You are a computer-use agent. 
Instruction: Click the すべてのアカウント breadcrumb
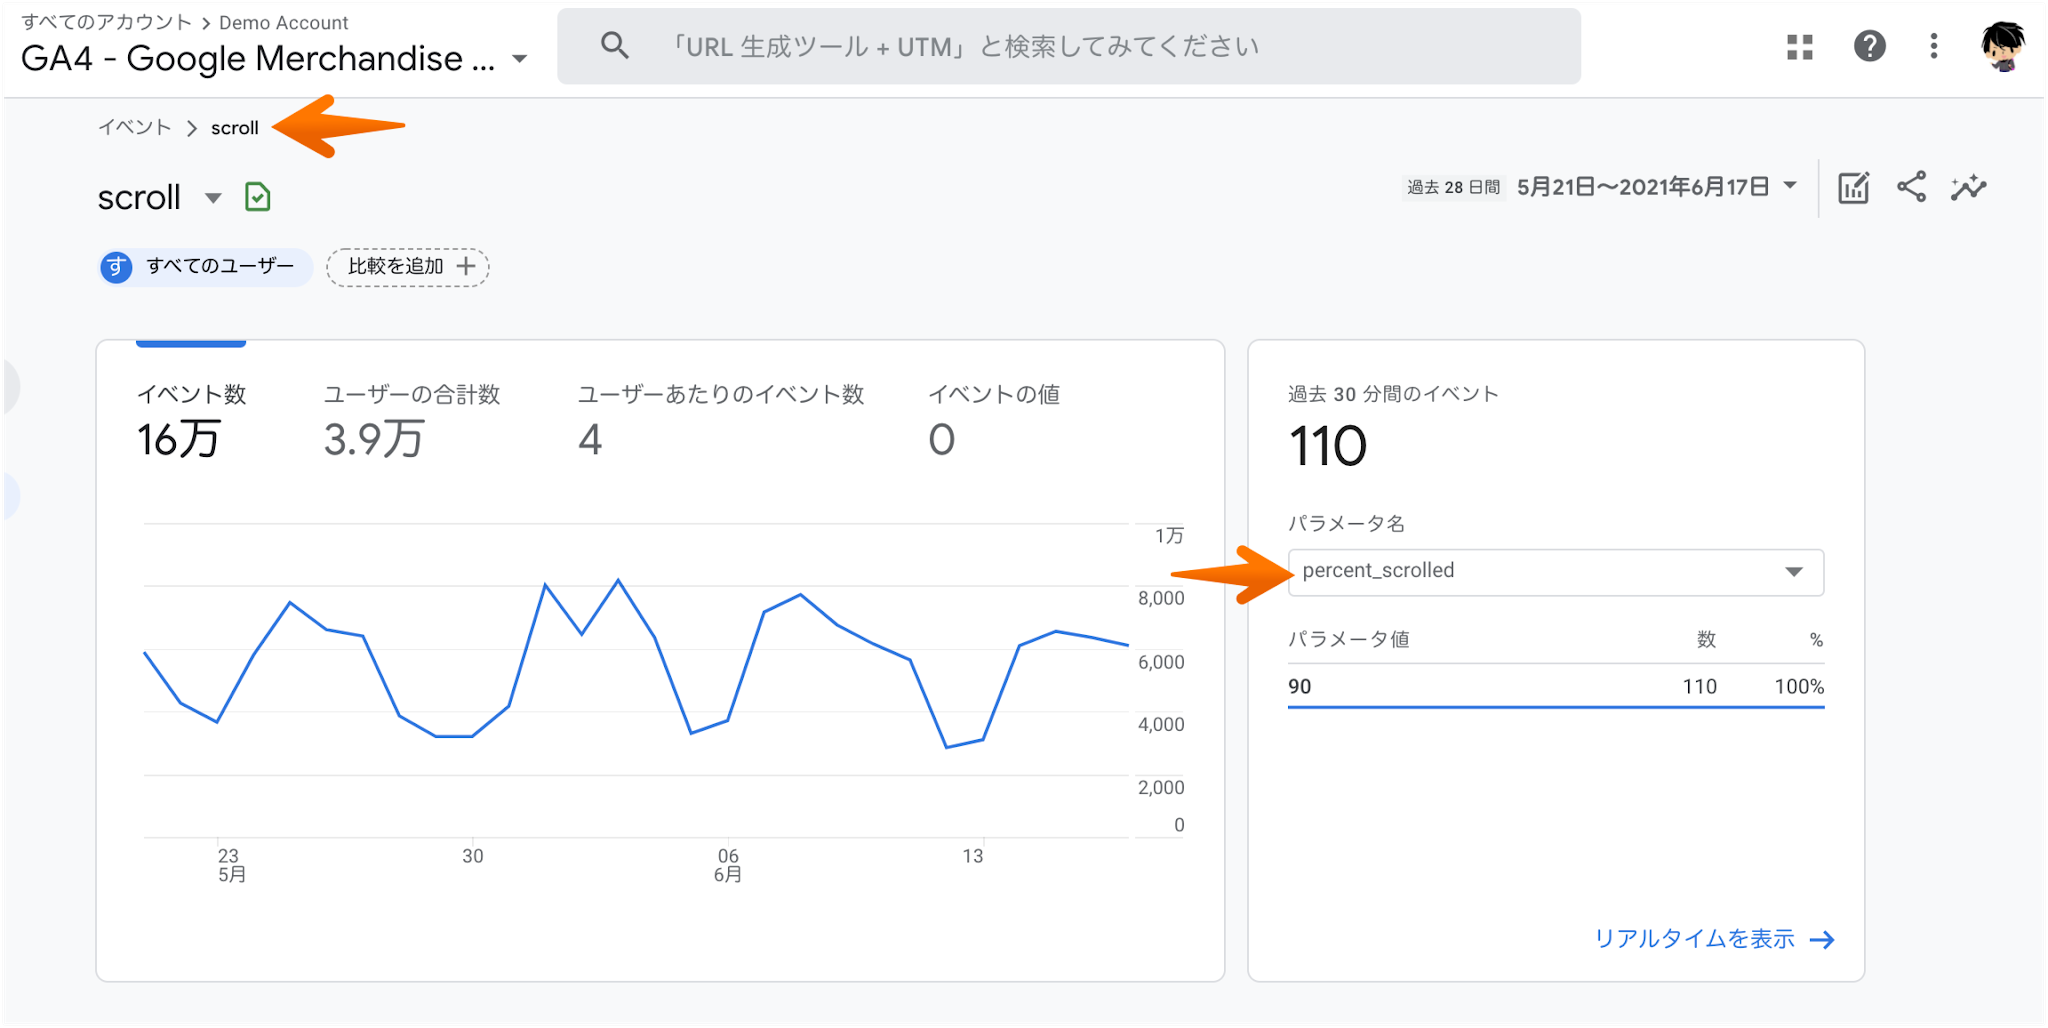pyautogui.click(x=106, y=22)
